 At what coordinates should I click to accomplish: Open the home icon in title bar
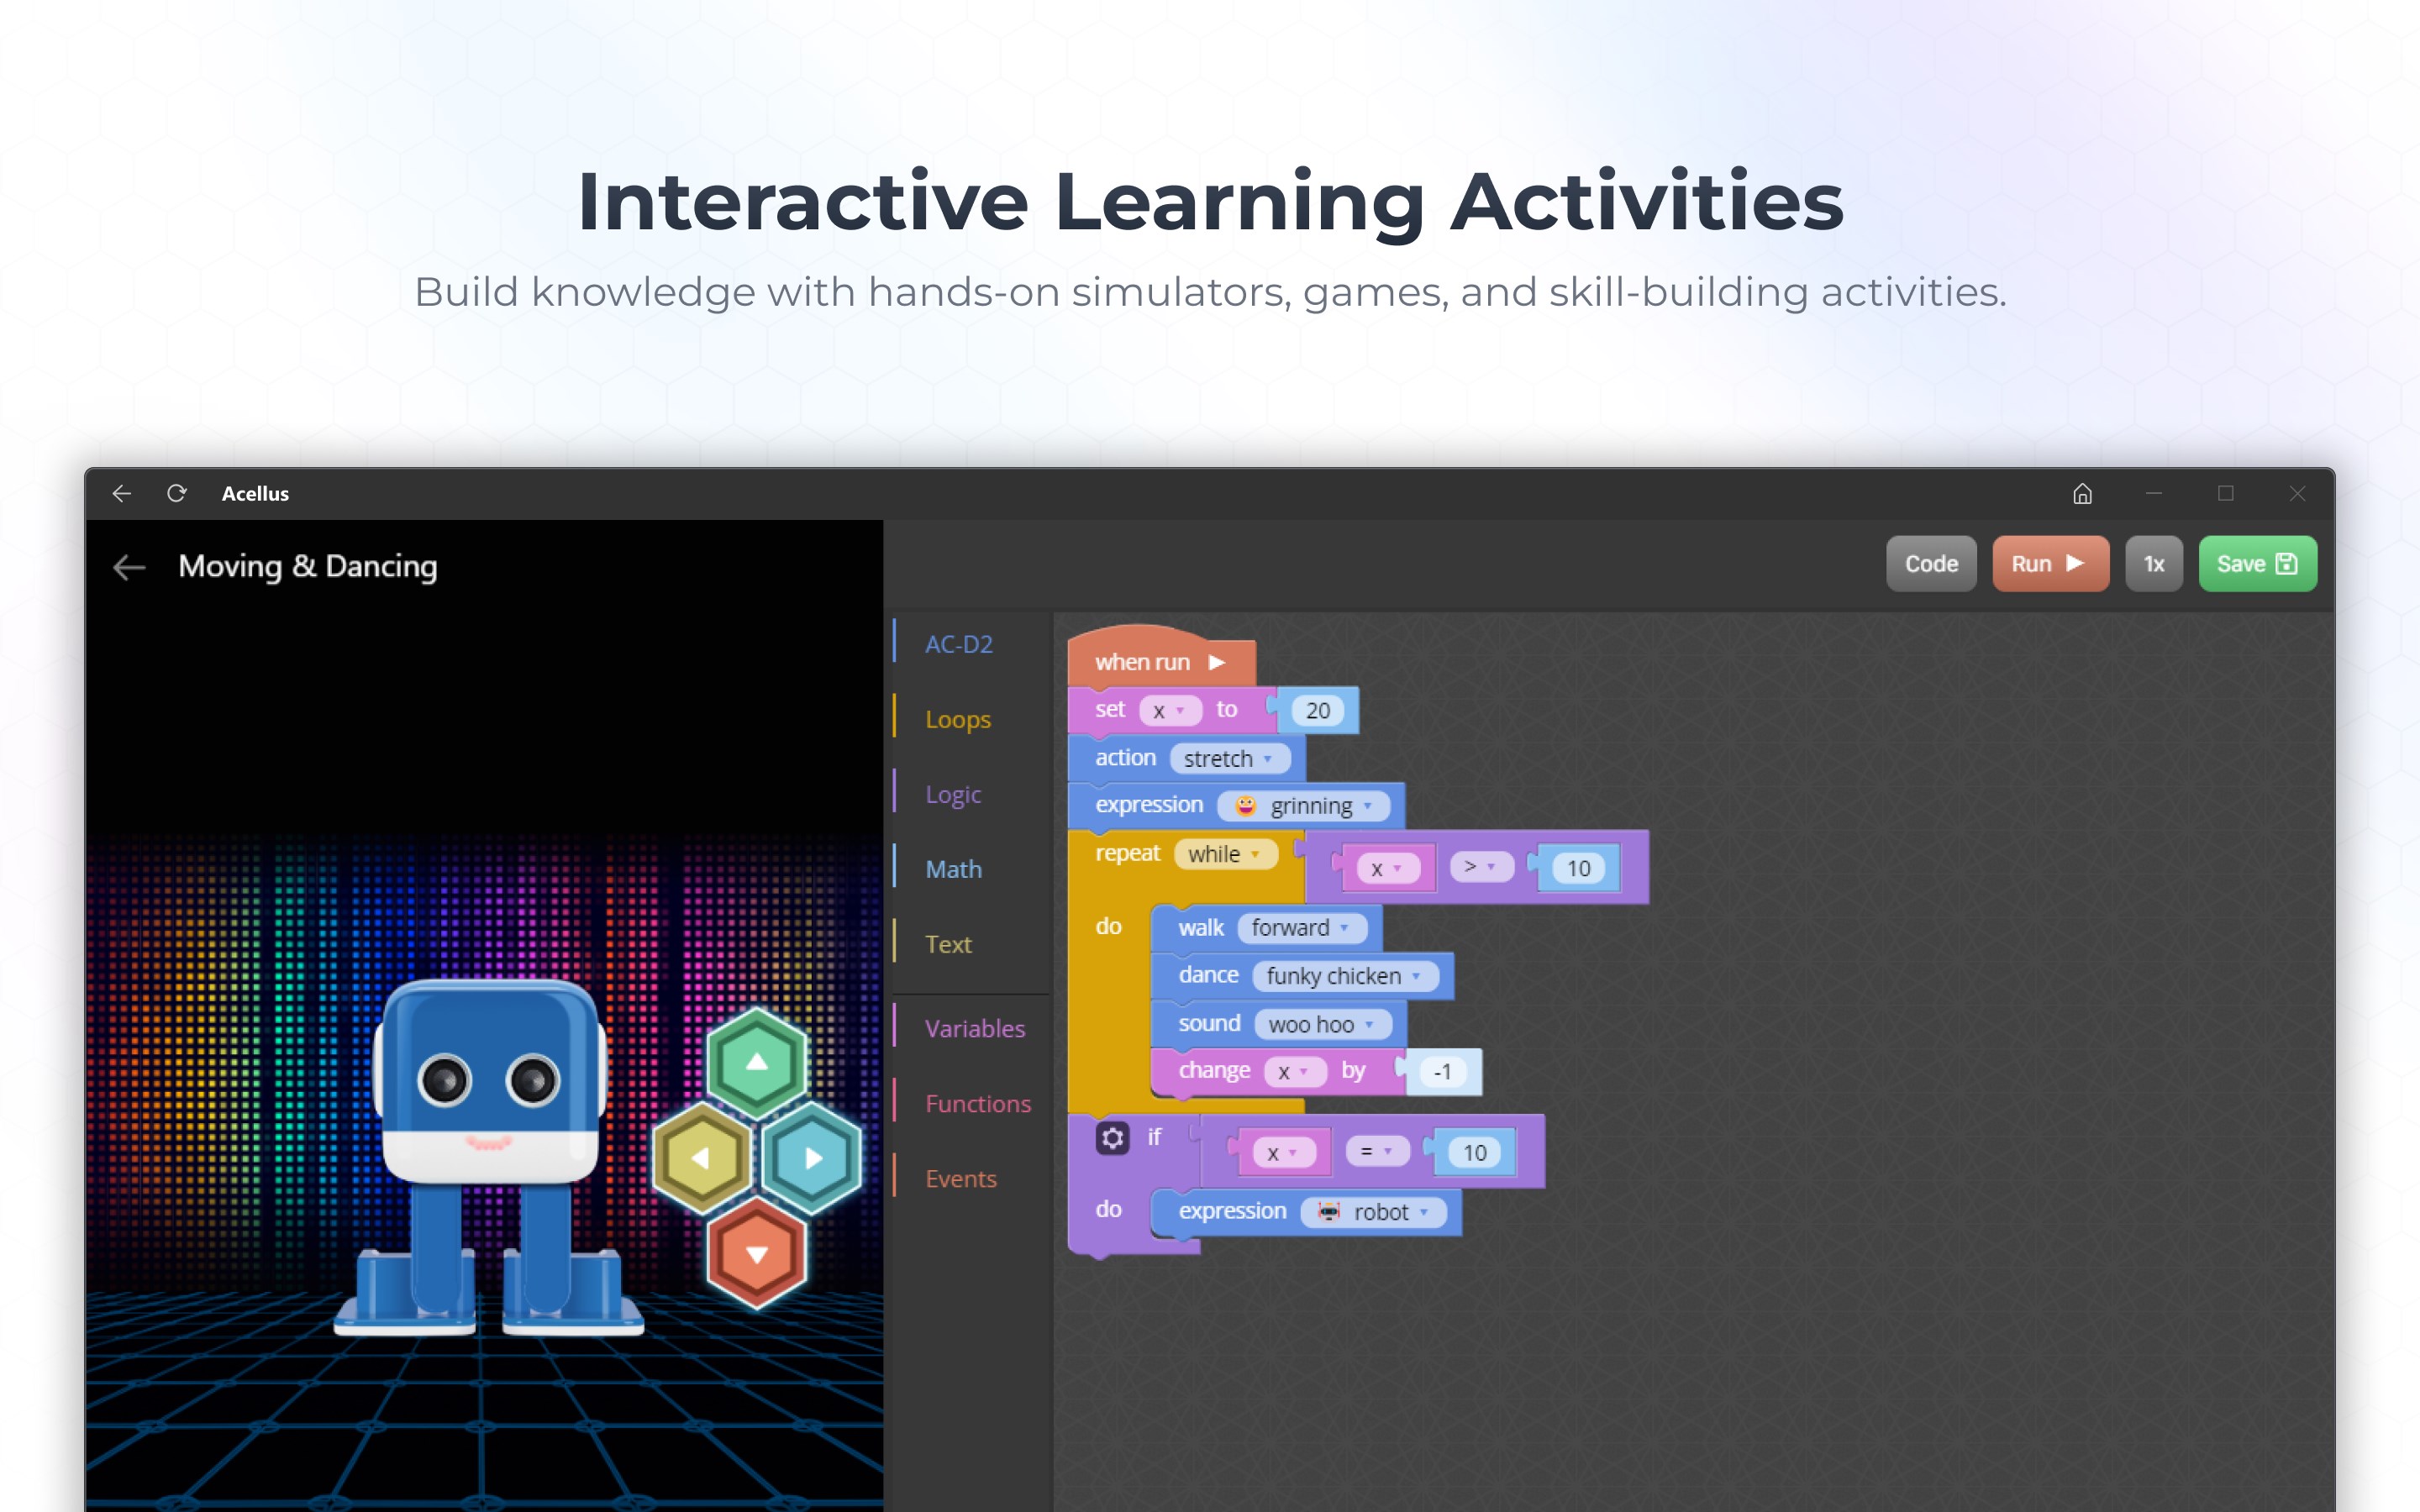(x=2082, y=494)
